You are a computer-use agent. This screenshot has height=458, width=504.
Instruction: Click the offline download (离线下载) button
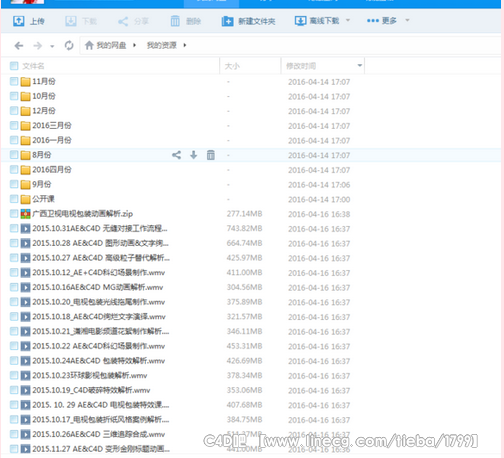pos(317,21)
